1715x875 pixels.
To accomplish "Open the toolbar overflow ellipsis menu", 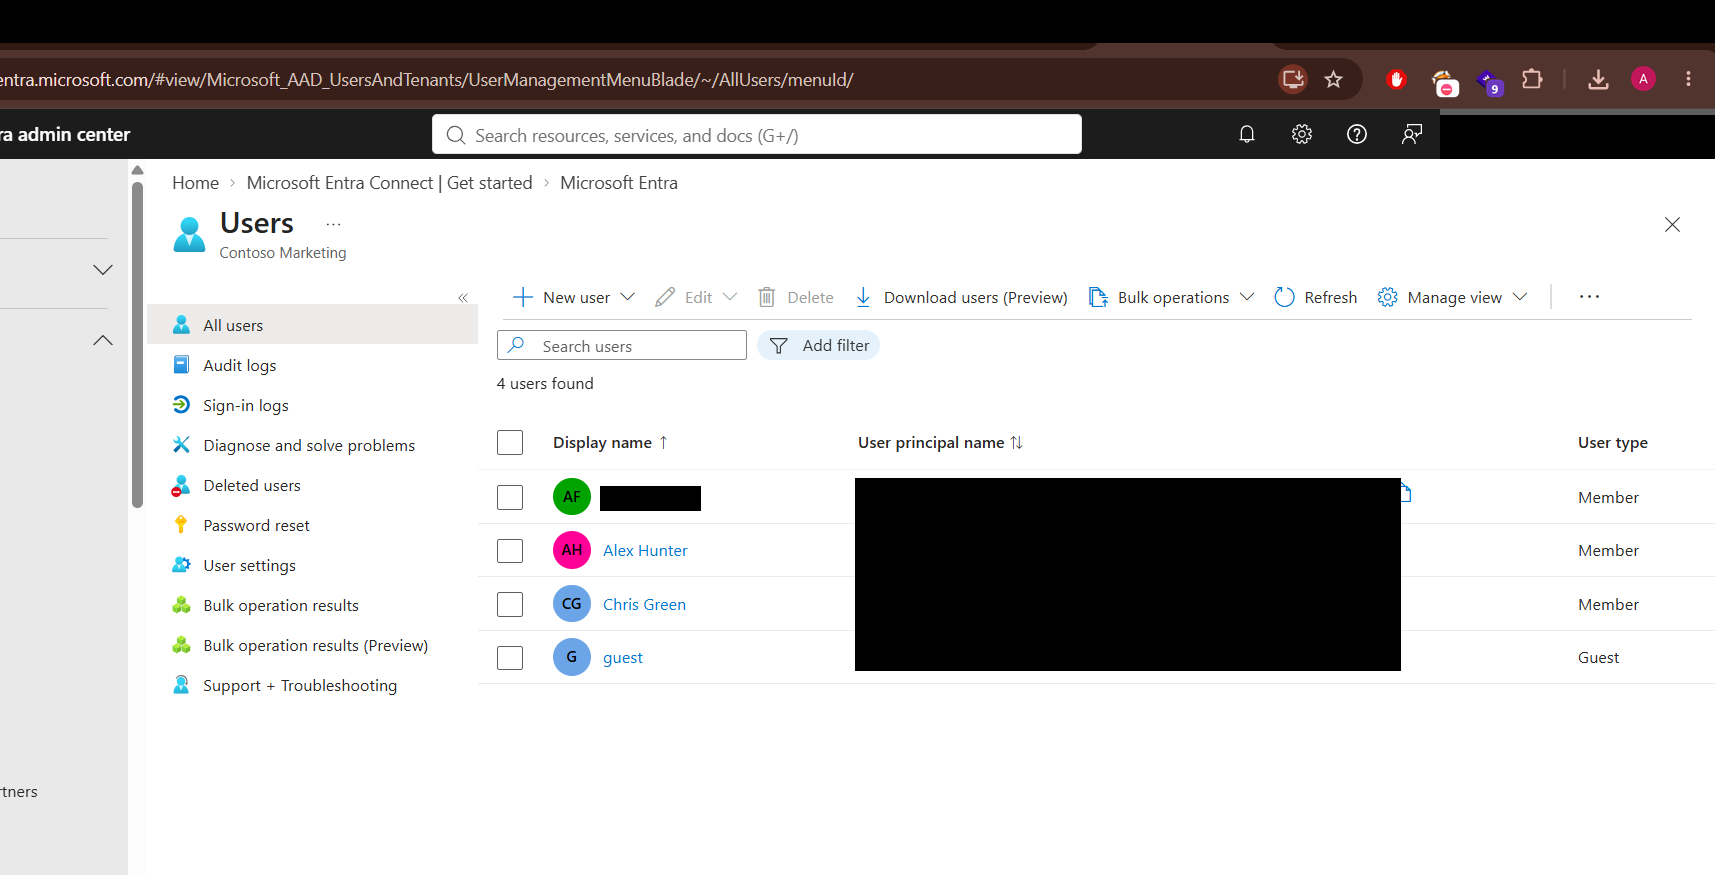I will [x=1589, y=297].
